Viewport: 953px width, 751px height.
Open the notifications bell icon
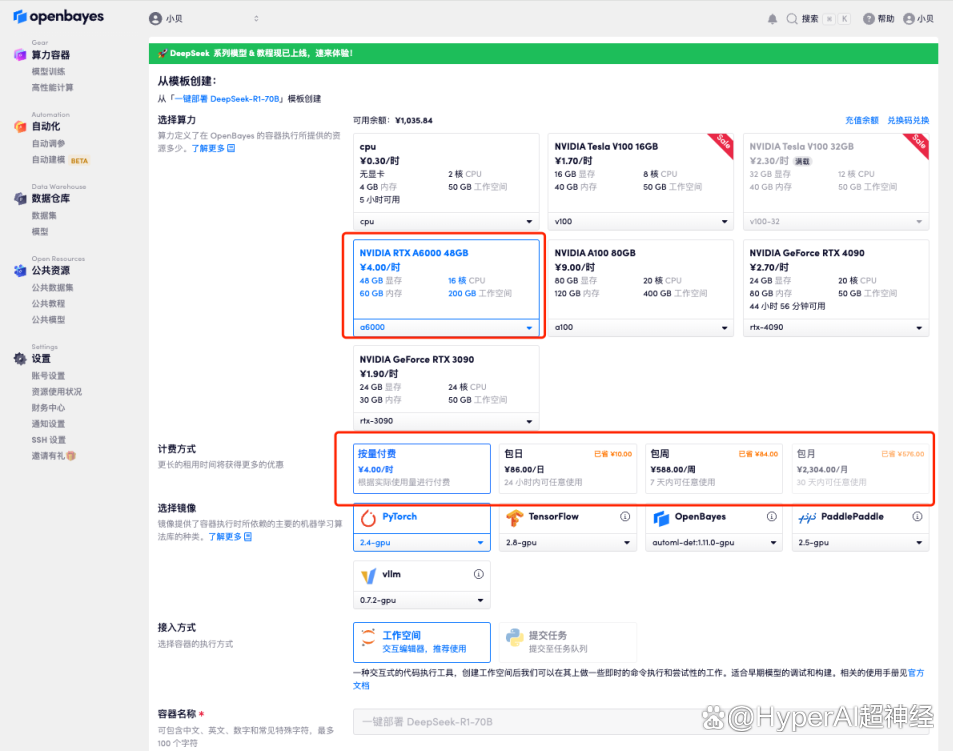click(772, 19)
